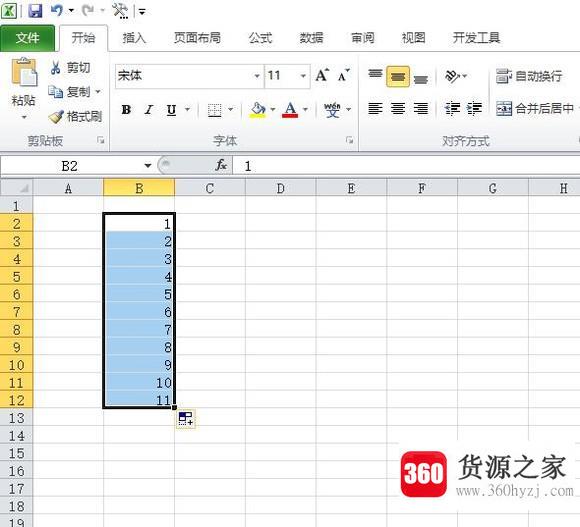The height and width of the screenshot is (527, 580).
Task: Select the cell containing 10 in column B
Action: tap(139, 383)
